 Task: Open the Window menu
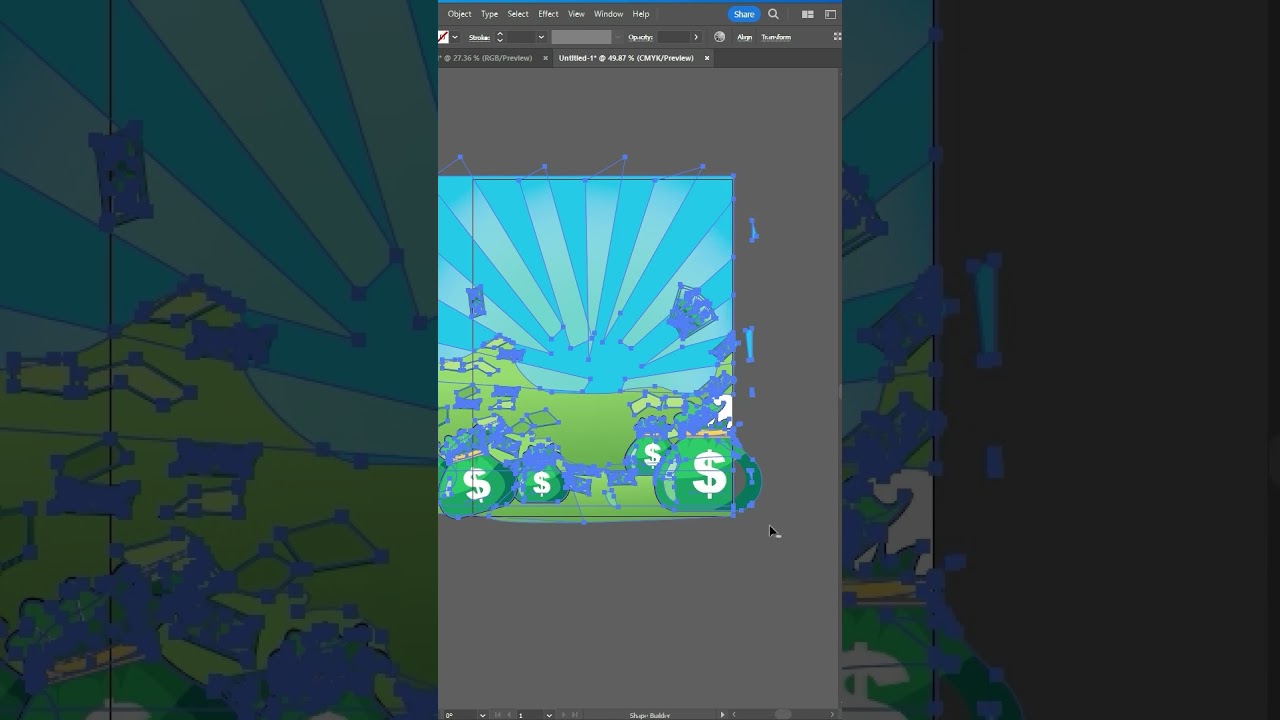(608, 14)
